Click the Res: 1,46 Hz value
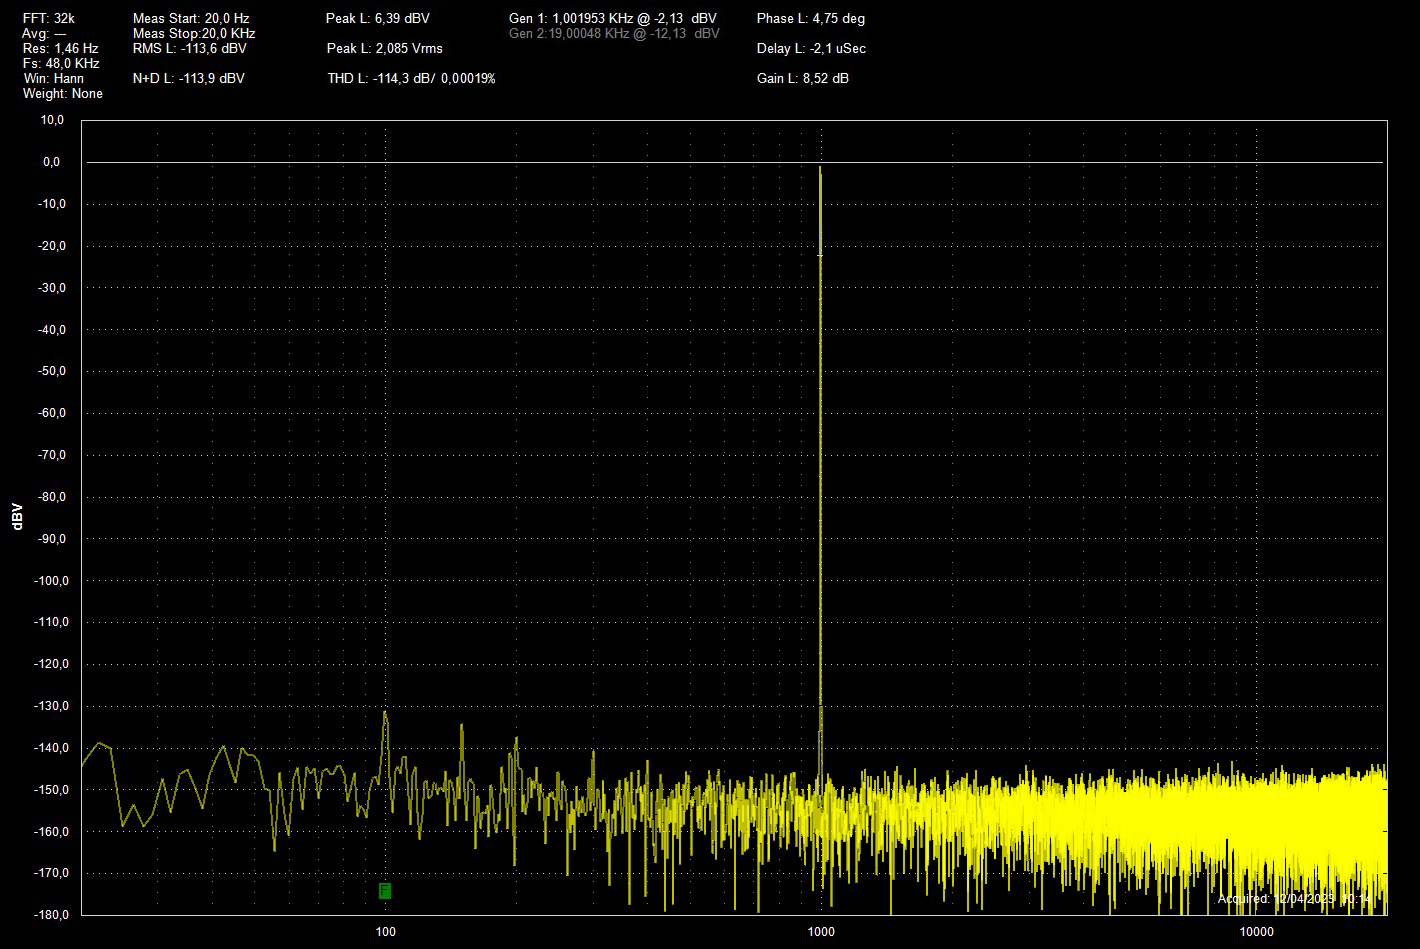Image resolution: width=1420 pixels, height=949 pixels. click(60, 48)
